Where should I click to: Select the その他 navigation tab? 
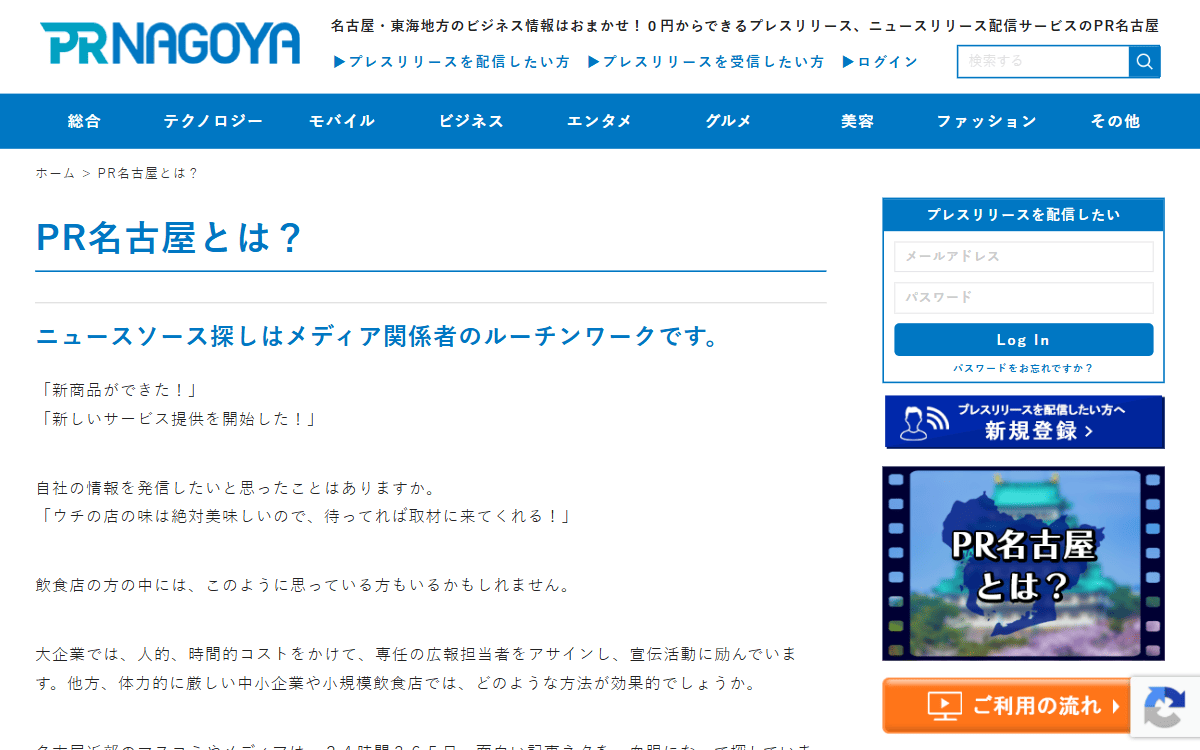tap(1115, 121)
